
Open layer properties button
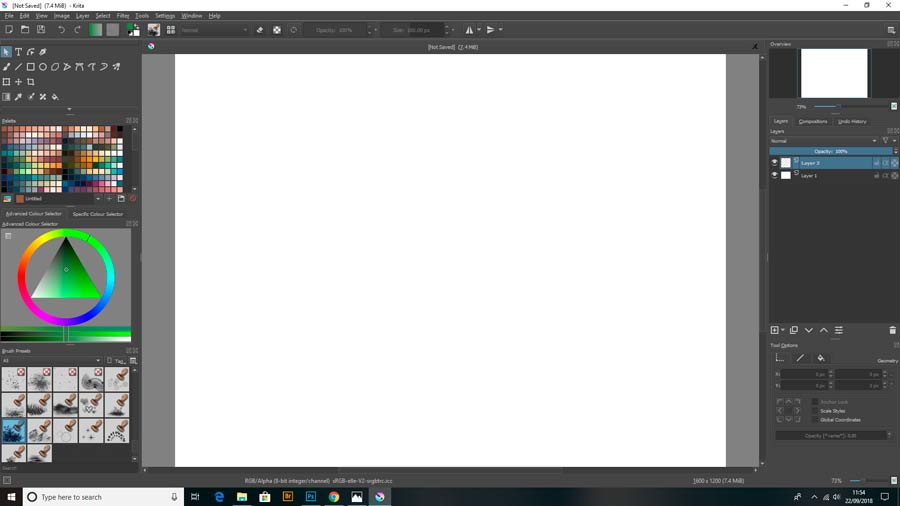click(839, 330)
